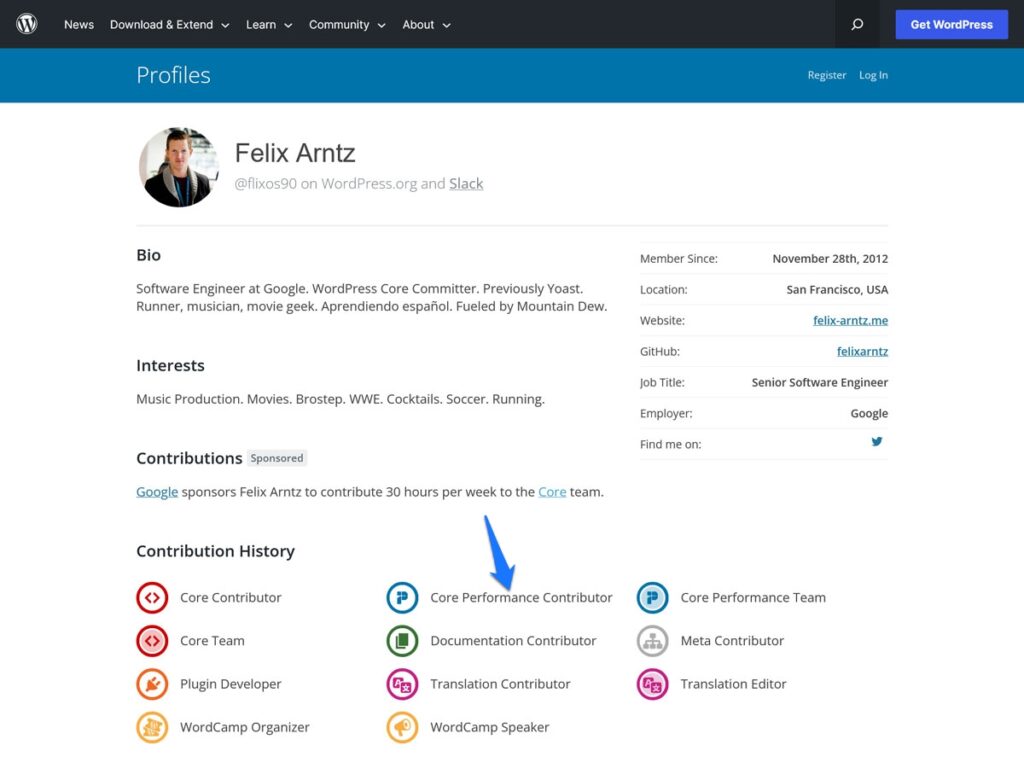Select the Plugin Developer badge icon

(x=152, y=684)
